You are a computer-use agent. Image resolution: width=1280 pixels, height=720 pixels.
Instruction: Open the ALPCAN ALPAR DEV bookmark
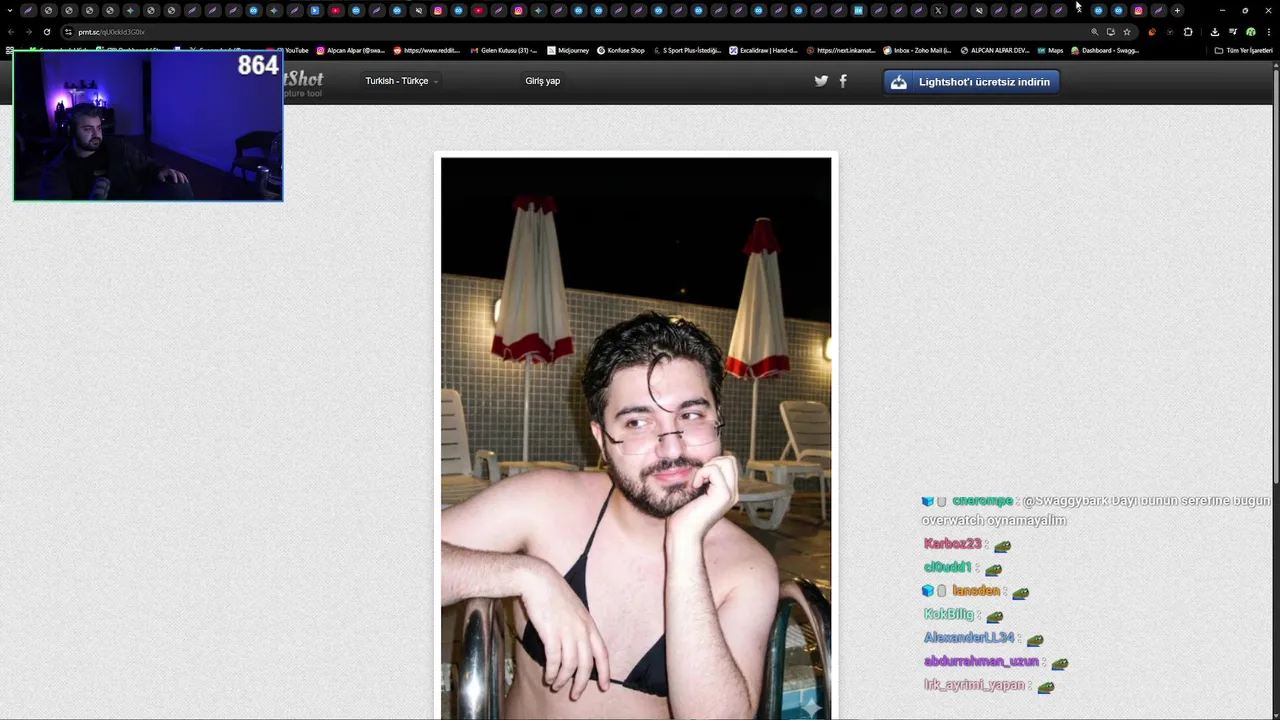(x=995, y=50)
